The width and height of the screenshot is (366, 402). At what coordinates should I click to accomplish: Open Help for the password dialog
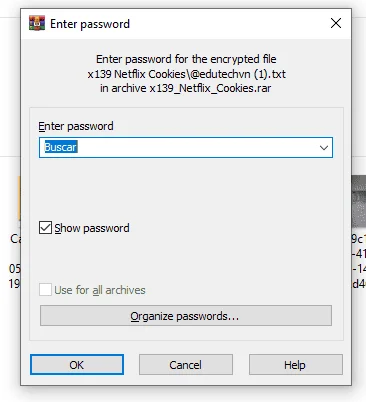click(x=295, y=365)
